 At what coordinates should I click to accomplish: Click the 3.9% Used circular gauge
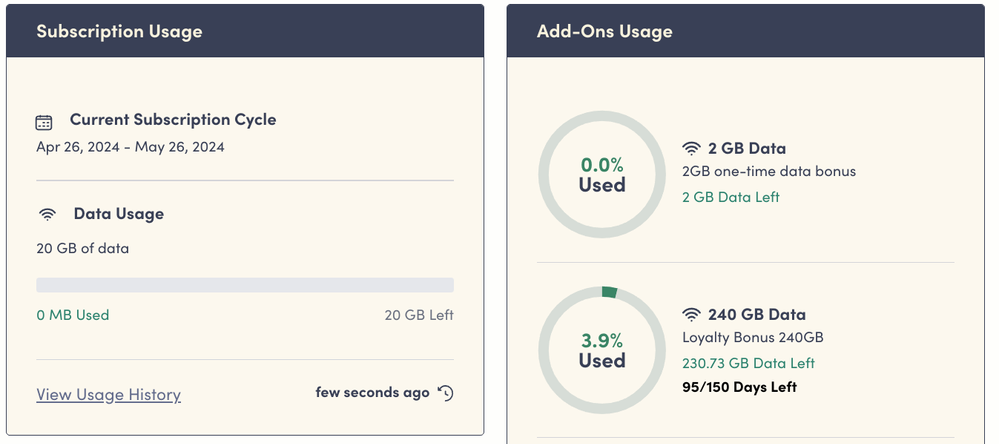[602, 350]
